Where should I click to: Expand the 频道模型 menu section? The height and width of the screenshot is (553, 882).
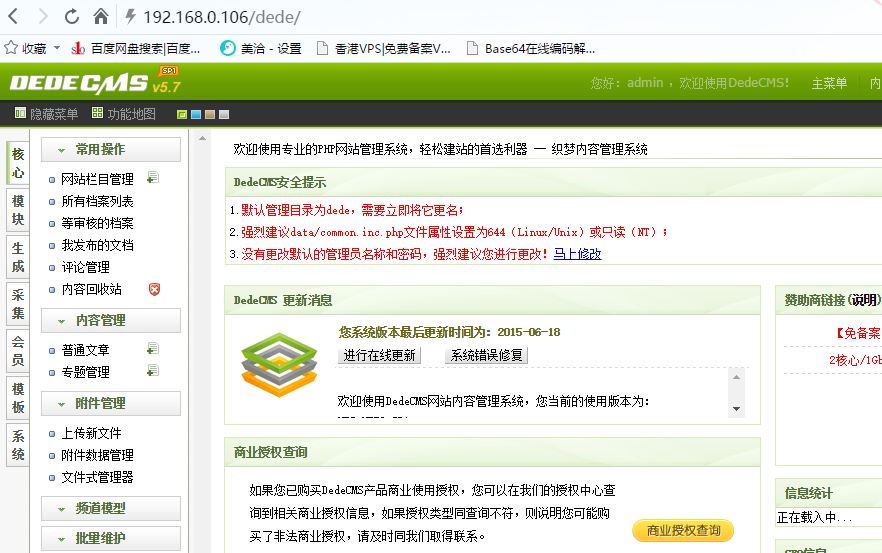(x=111, y=509)
